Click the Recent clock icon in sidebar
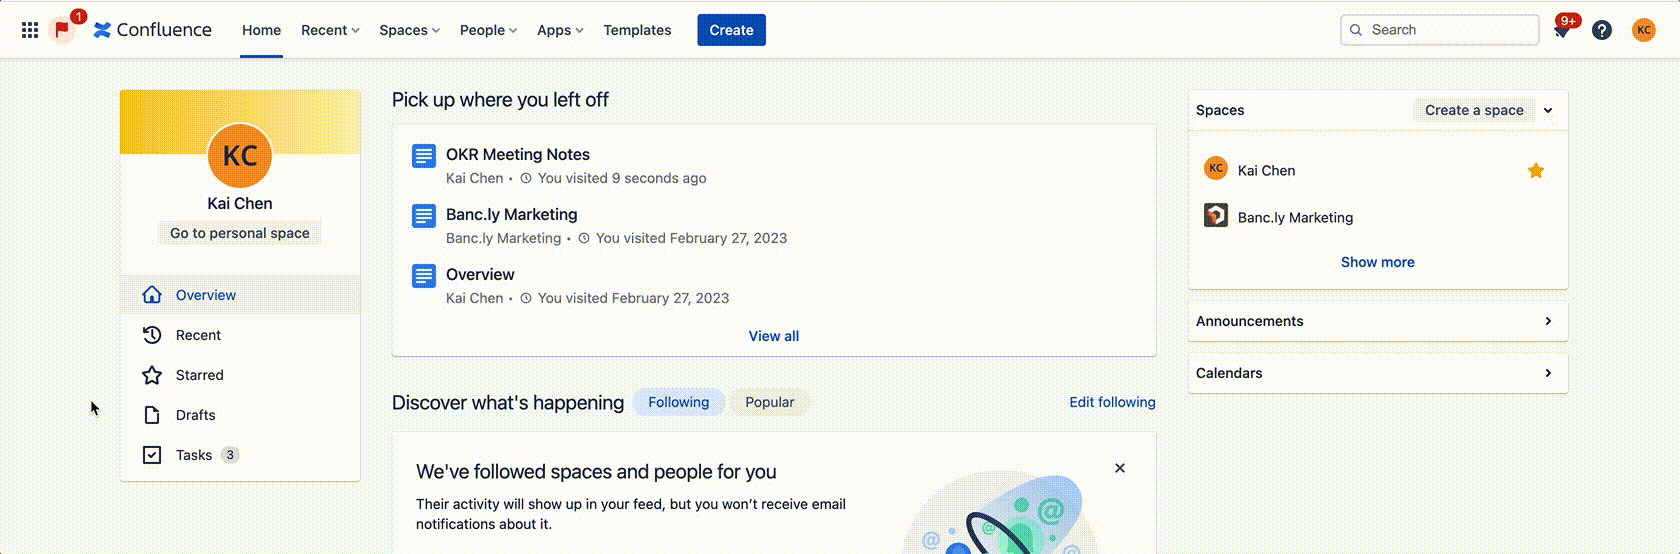1680x554 pixels. pyautogui.click(x=152, y=335)
